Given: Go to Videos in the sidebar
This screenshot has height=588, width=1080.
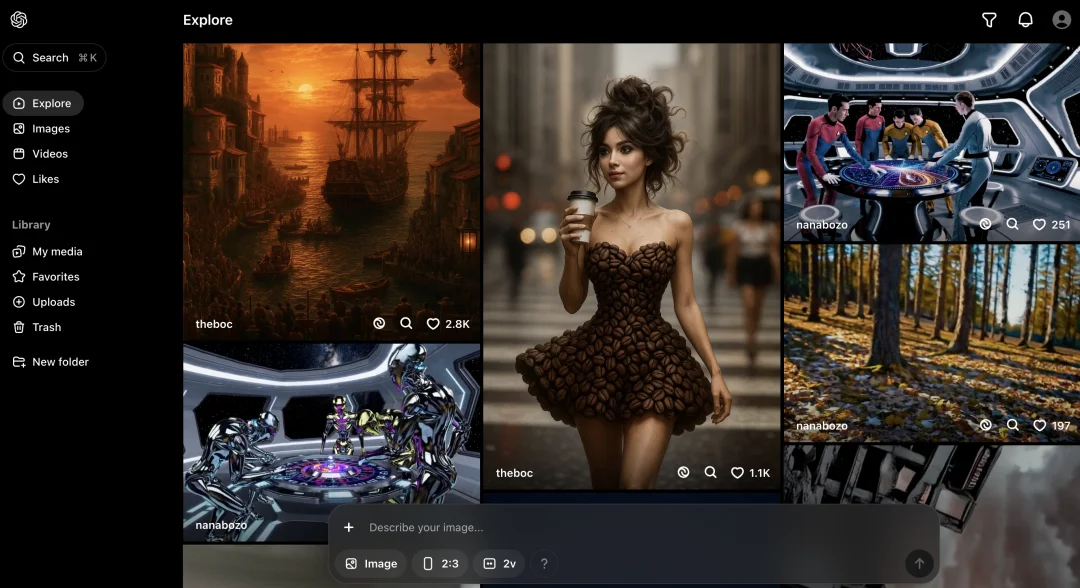Looking at the screenshot, I should (x=49, y=154).
